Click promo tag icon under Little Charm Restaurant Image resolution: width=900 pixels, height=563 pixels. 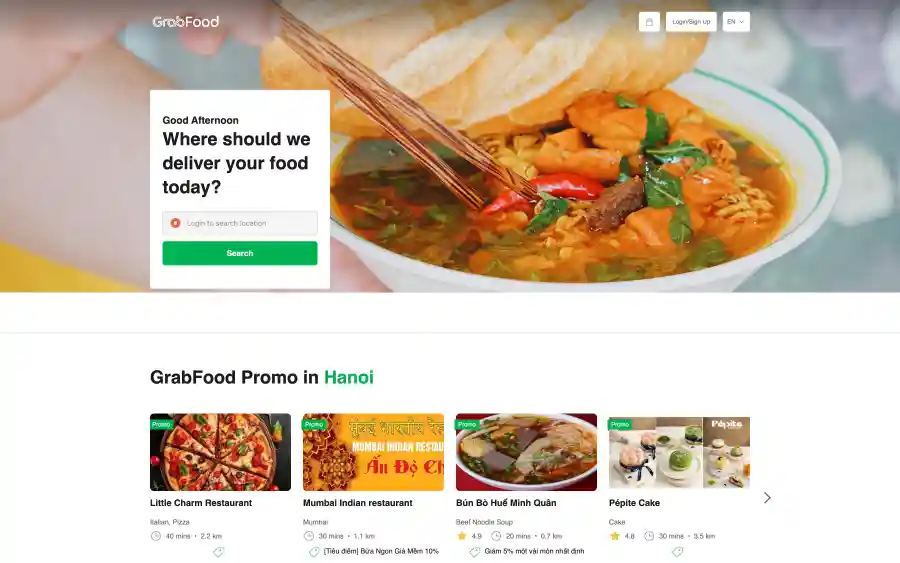(219, 552)
